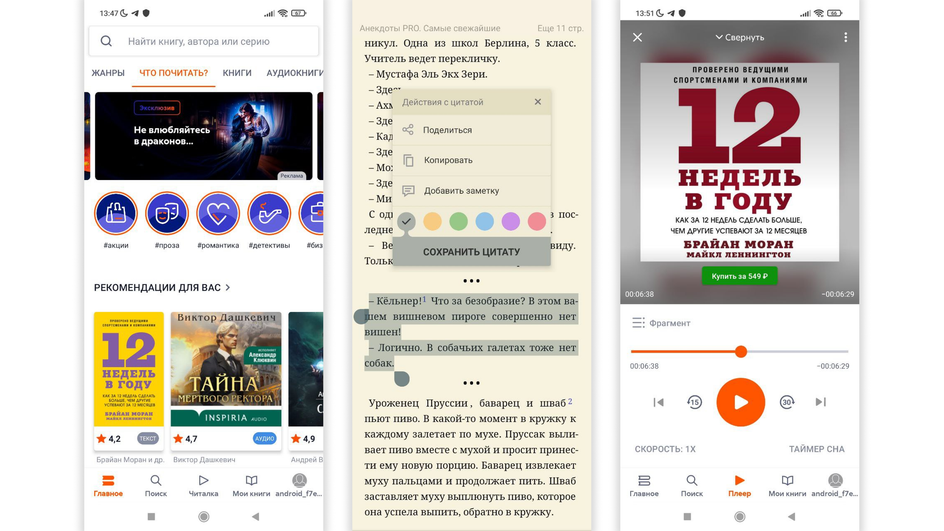Open the three-dot player options menu
The height and width of the screenshot is (531, 944).
click(845, 37)
